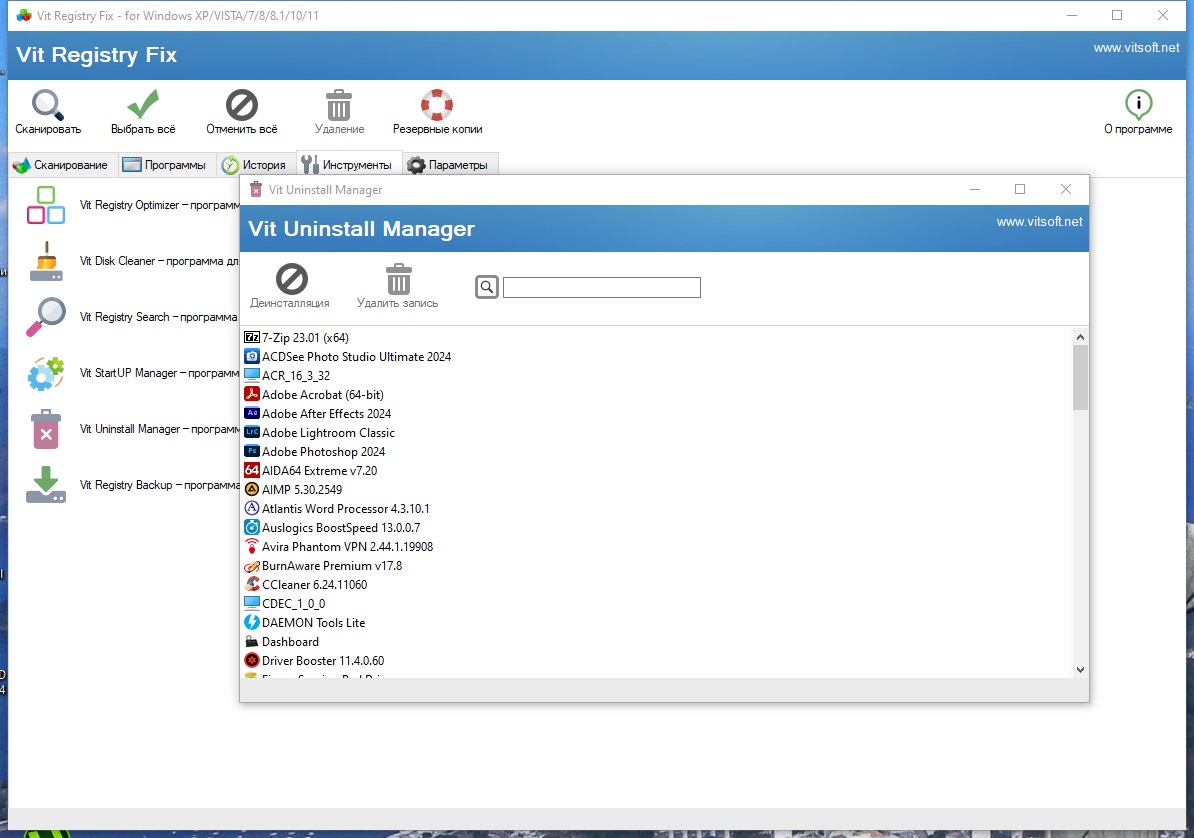Open Резервные копии lifebuoy icon

(x=437, y=105)
